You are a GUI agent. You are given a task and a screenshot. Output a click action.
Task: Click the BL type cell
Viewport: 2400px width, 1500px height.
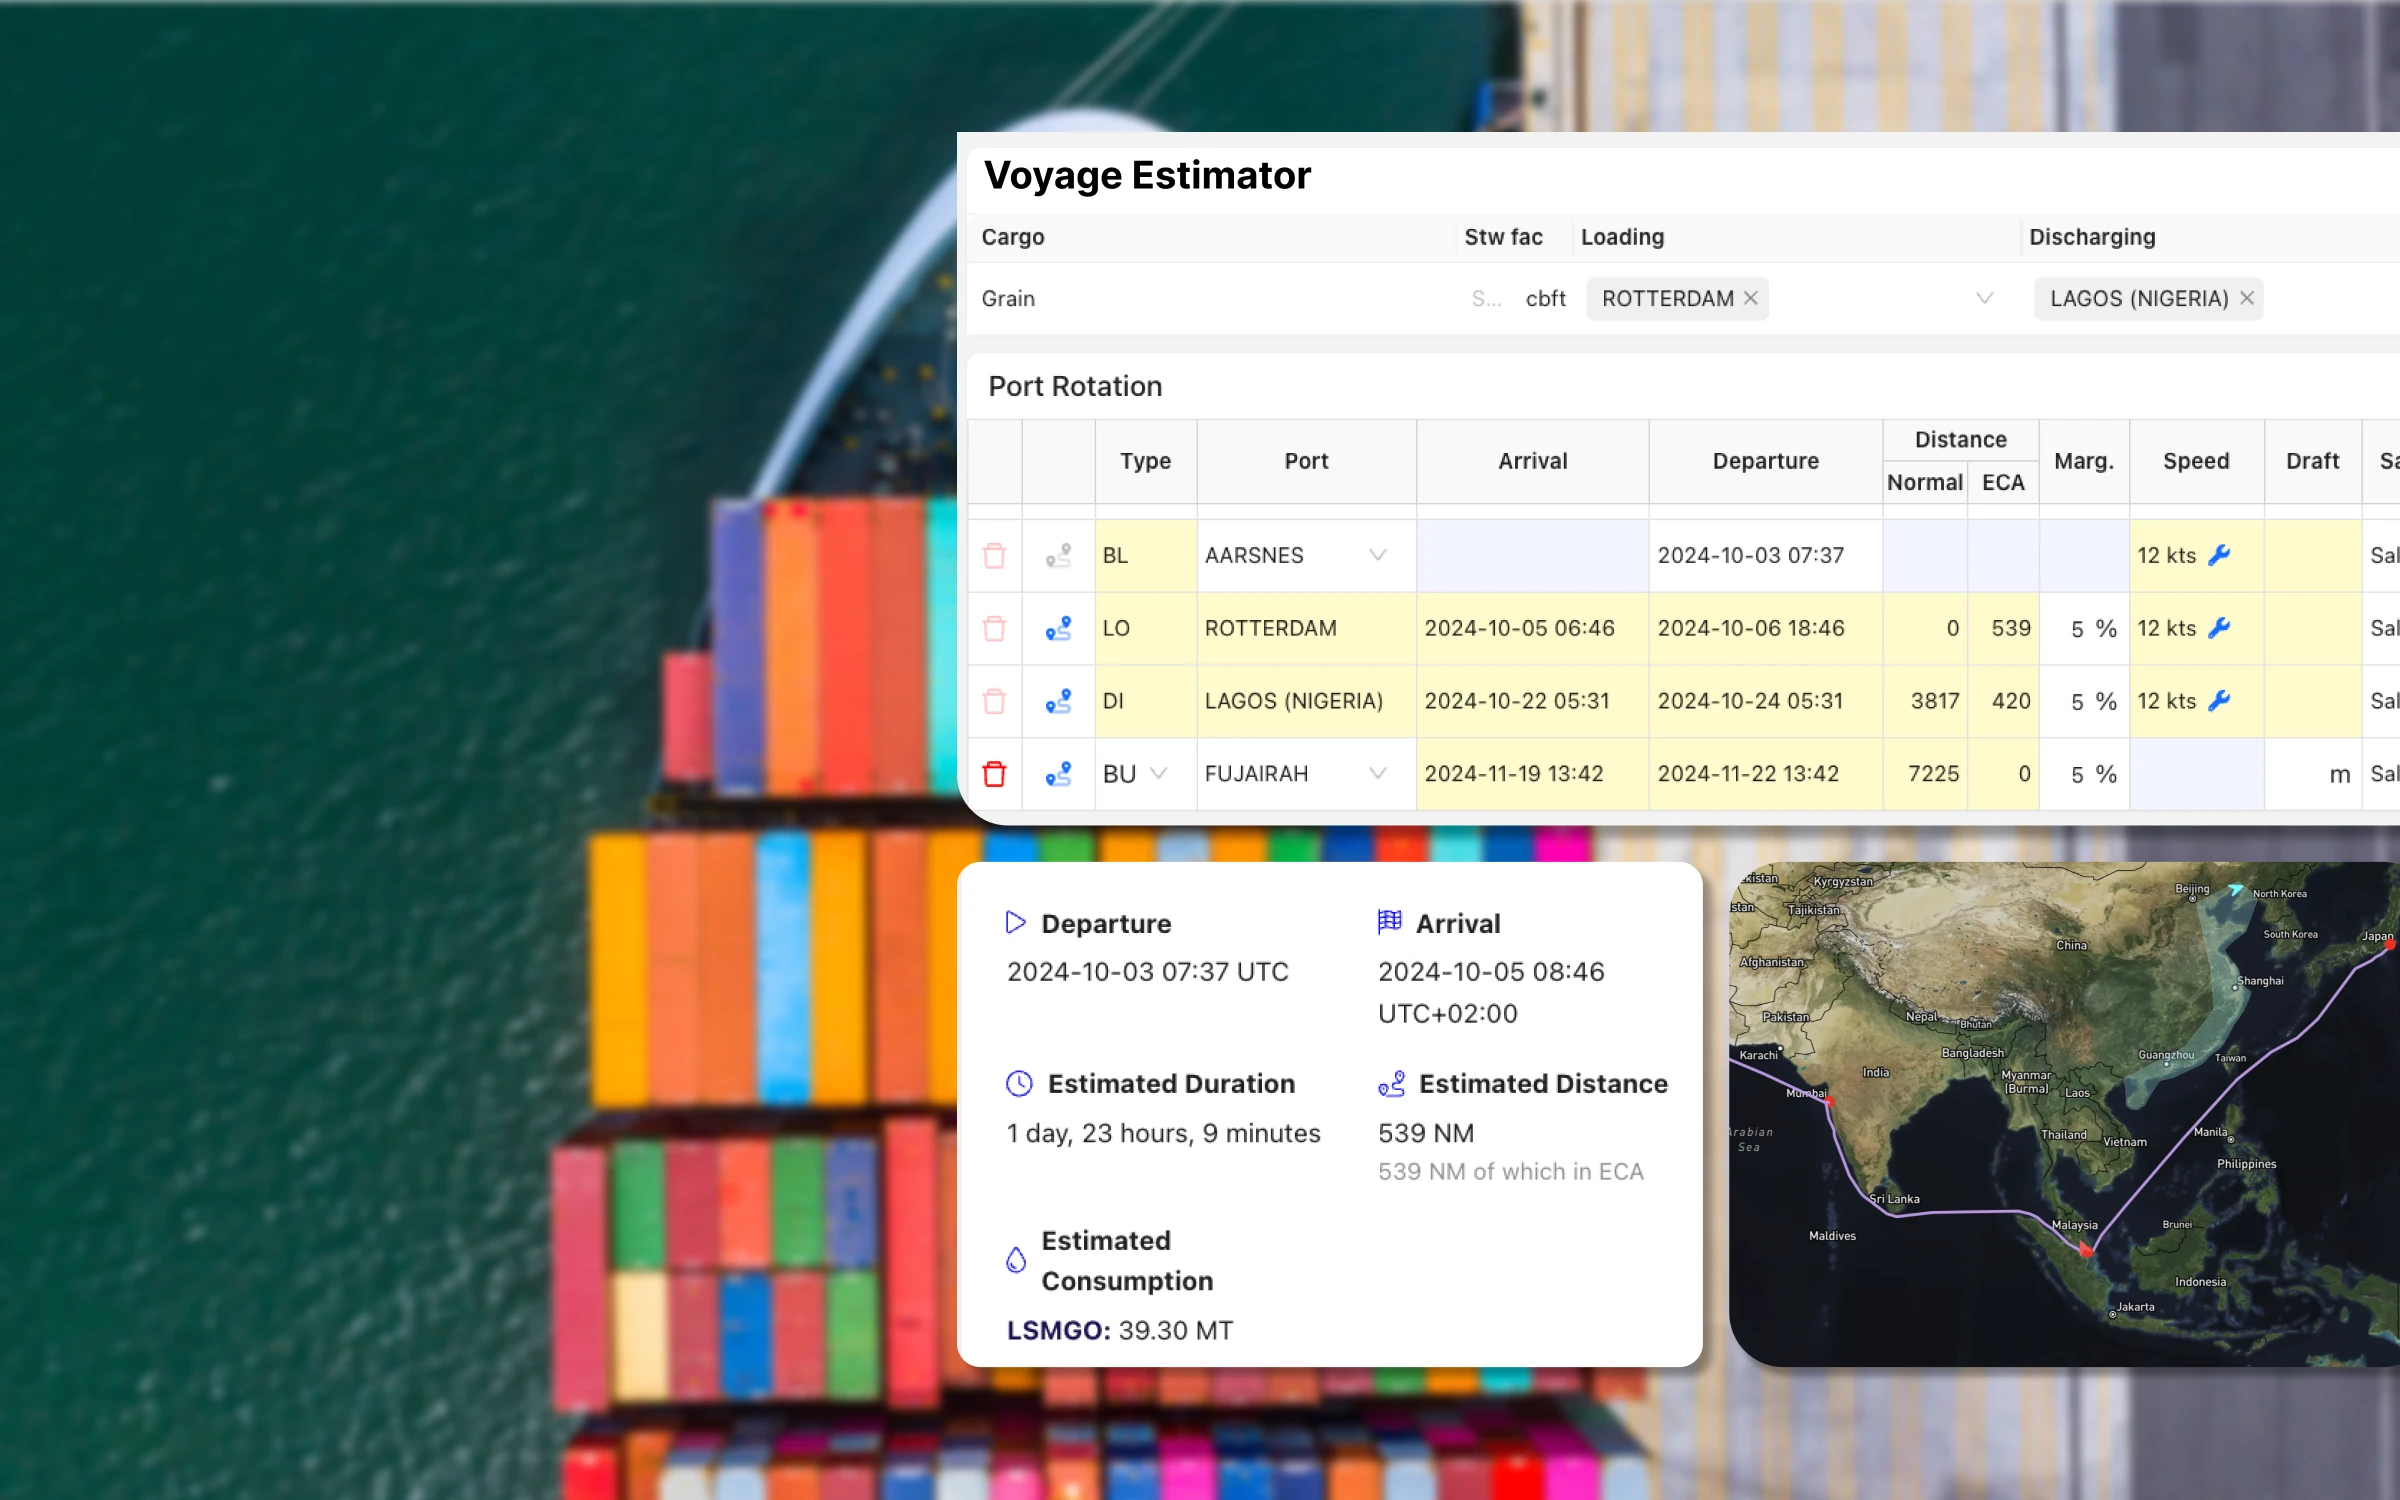pos(1146,556)
